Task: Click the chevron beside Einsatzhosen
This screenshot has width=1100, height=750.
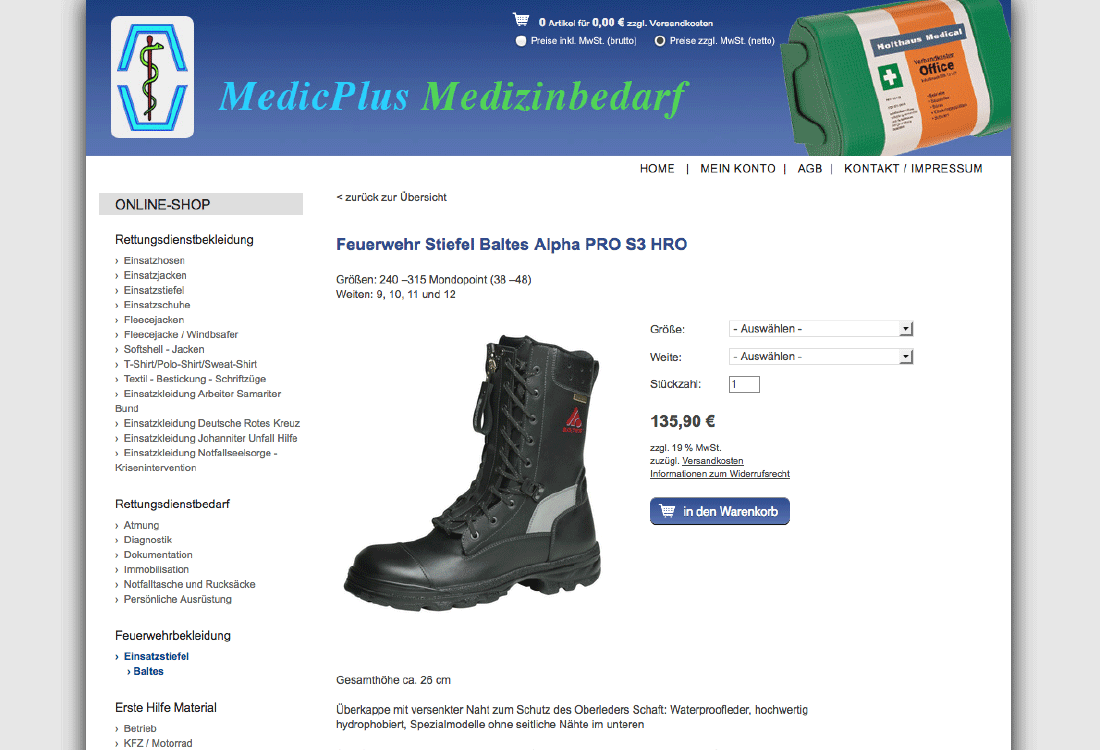Action: click(x=117, y=261)
